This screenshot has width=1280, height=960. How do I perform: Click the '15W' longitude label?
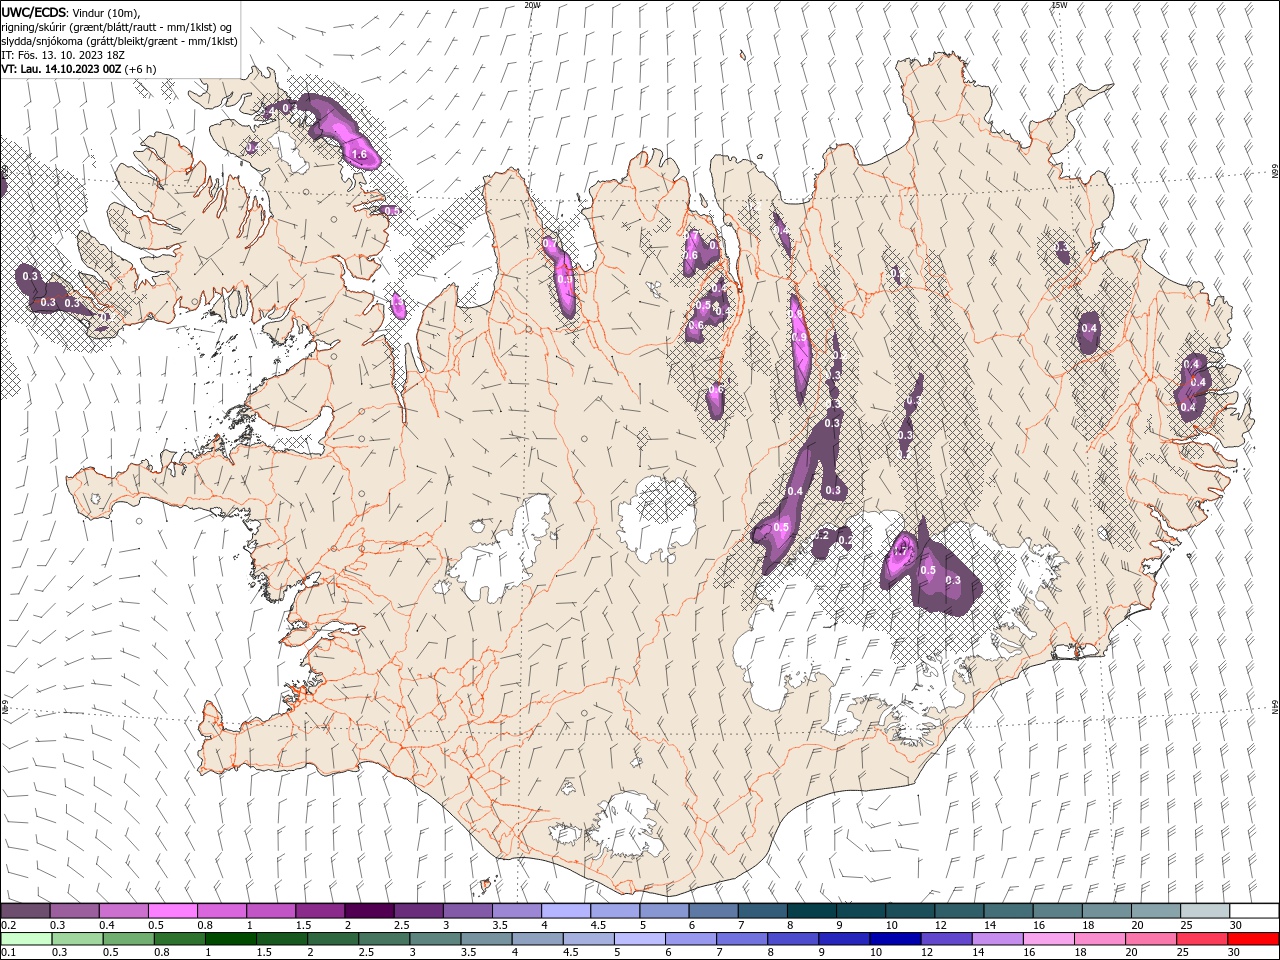[x=1059, y=5]
